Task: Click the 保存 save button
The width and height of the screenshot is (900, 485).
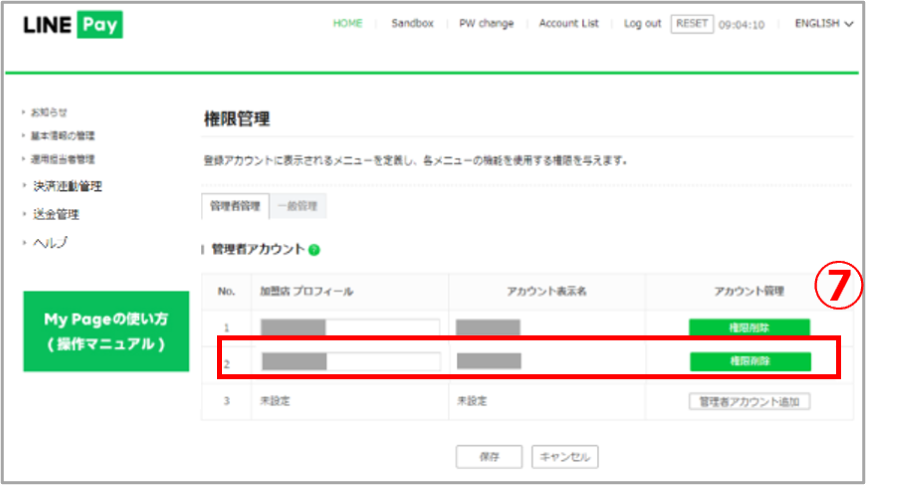Action: tap(489, 457)
